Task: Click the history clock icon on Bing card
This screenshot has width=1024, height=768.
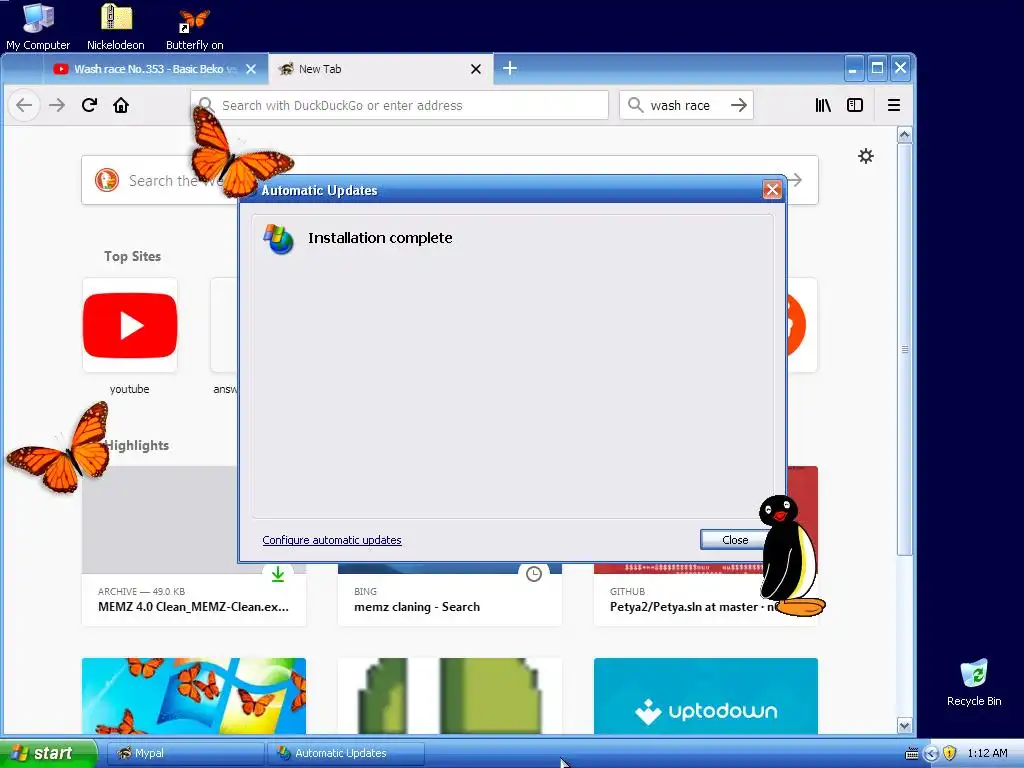Action: click(x=534, y=574)
